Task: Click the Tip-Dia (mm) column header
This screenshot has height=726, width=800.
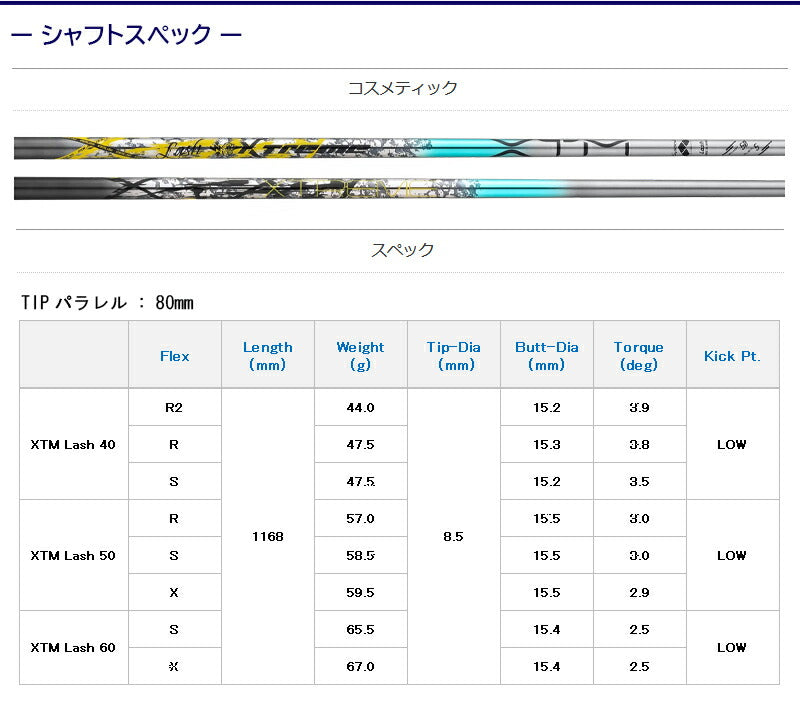Action: pyautogui.click(x=454, y=356)
